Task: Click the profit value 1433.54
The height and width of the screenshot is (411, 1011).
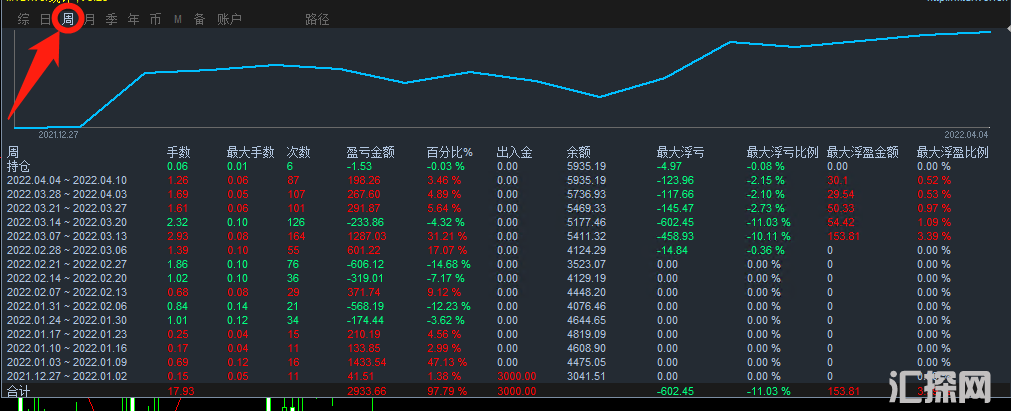Action: click(366, 362)
